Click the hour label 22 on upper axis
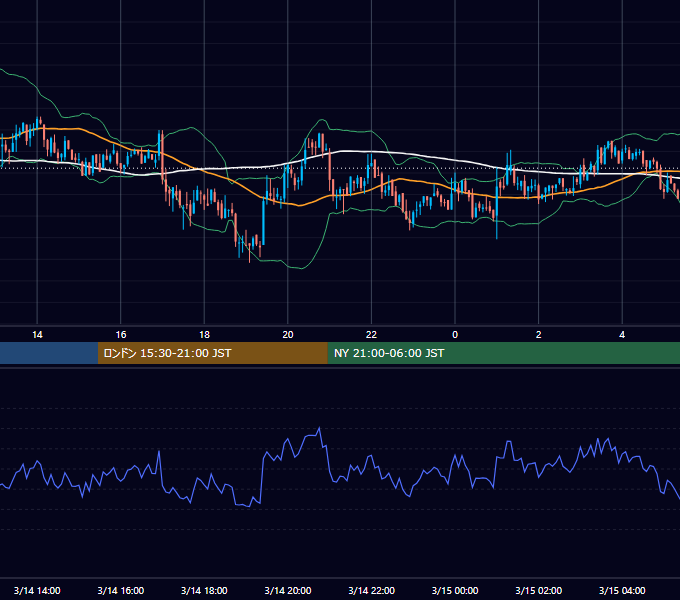 pyautogui.click(x=371, y=335)
